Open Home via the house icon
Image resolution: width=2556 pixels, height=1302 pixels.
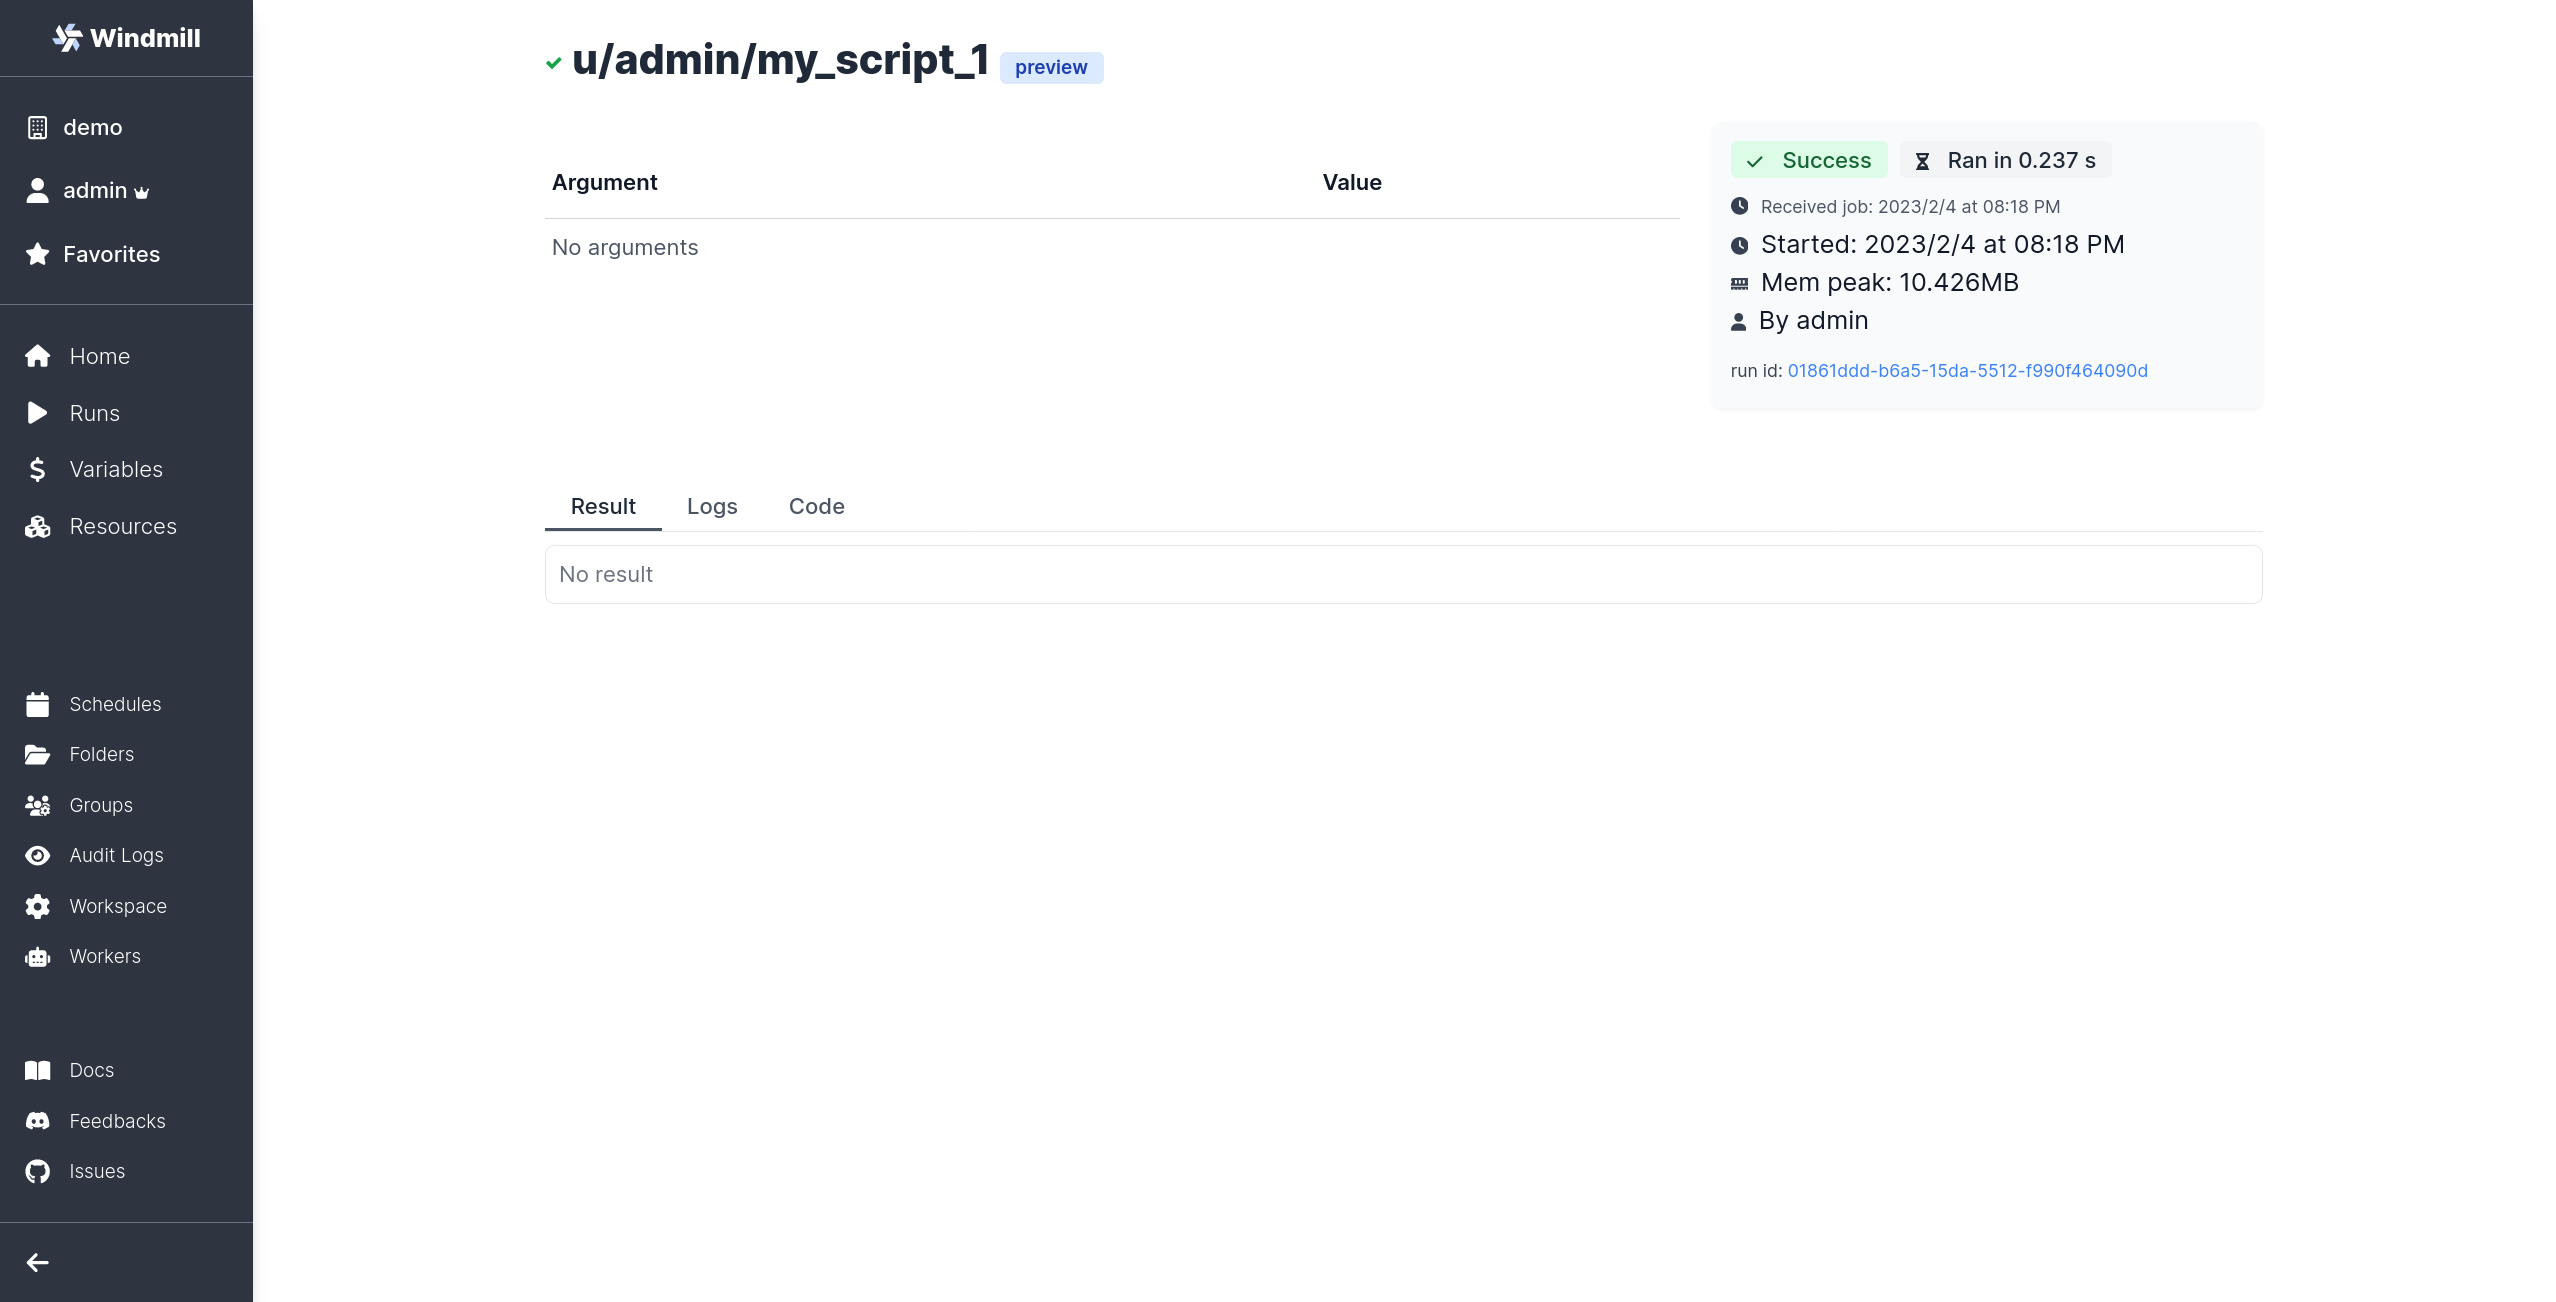pyautogui.click(x=38, y=356)
